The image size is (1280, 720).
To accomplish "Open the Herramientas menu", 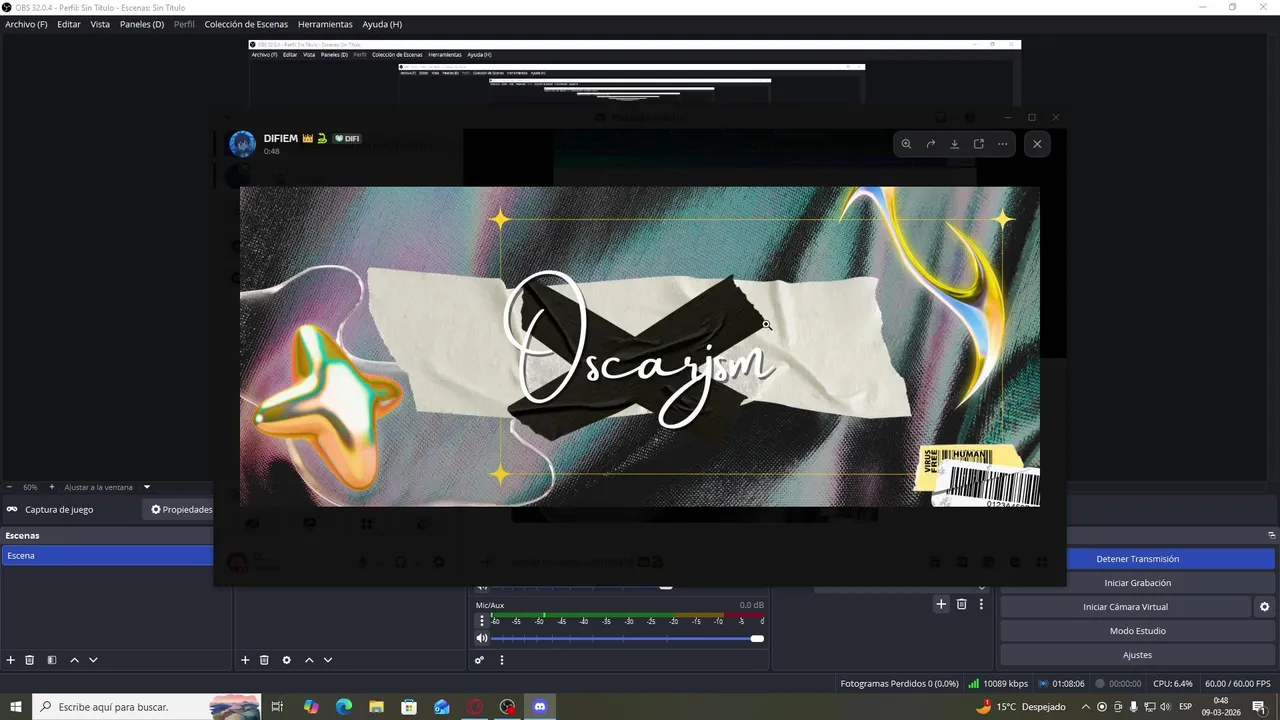I will tap(325, 24).
